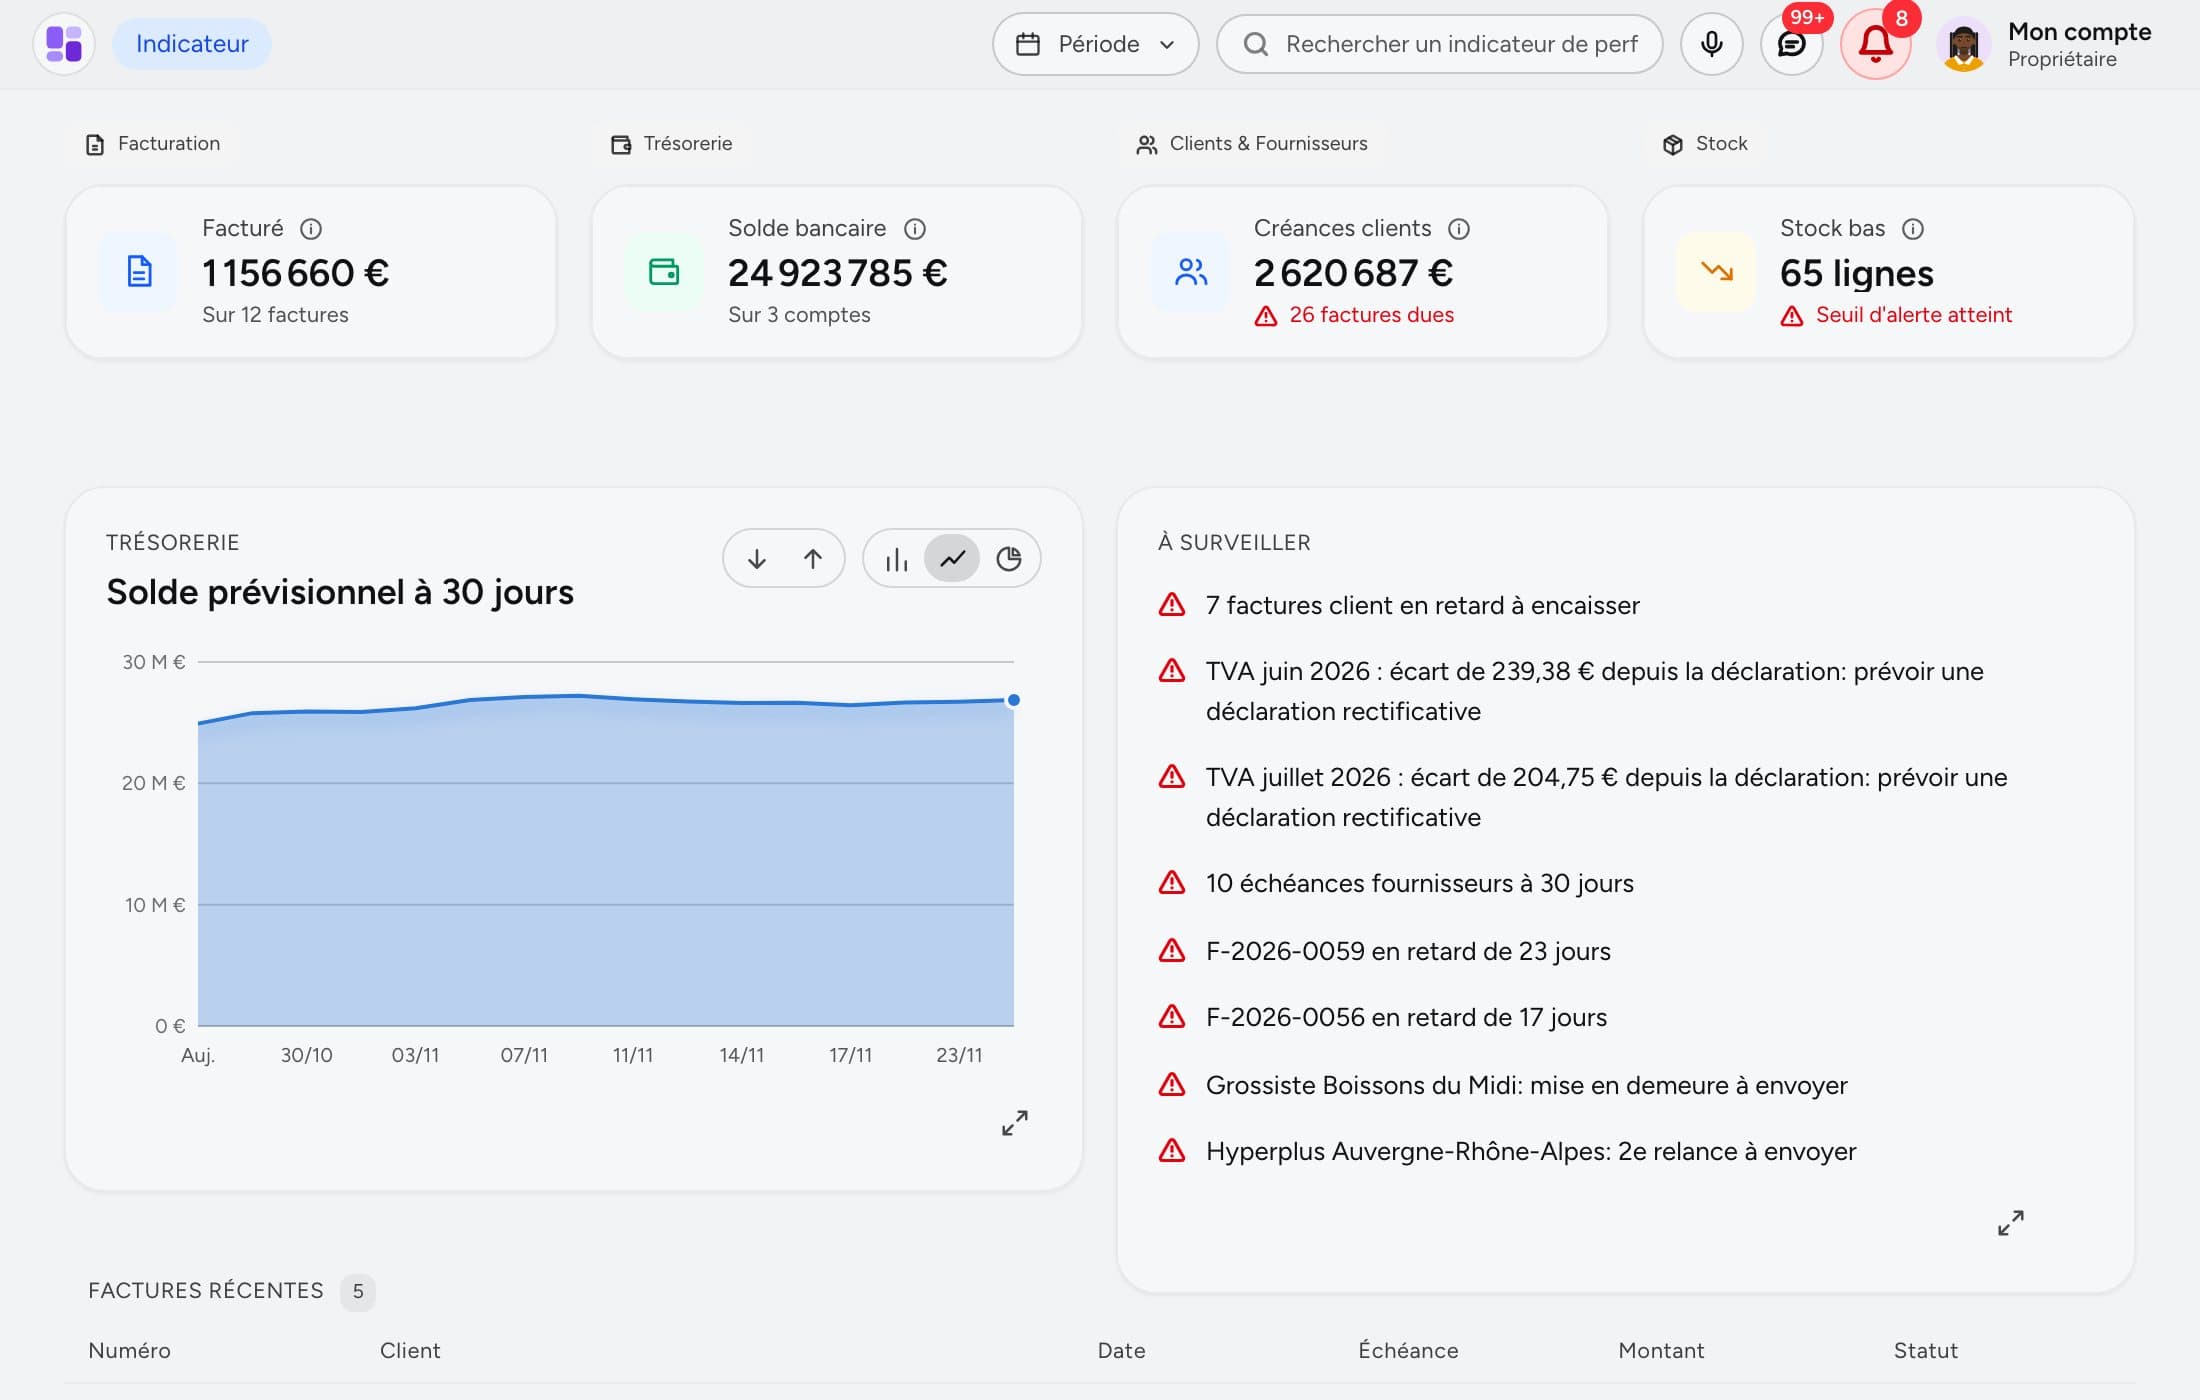2200x1400 pixels.
Task: Show info for Solde bancaire
Action: click(915, 229)
